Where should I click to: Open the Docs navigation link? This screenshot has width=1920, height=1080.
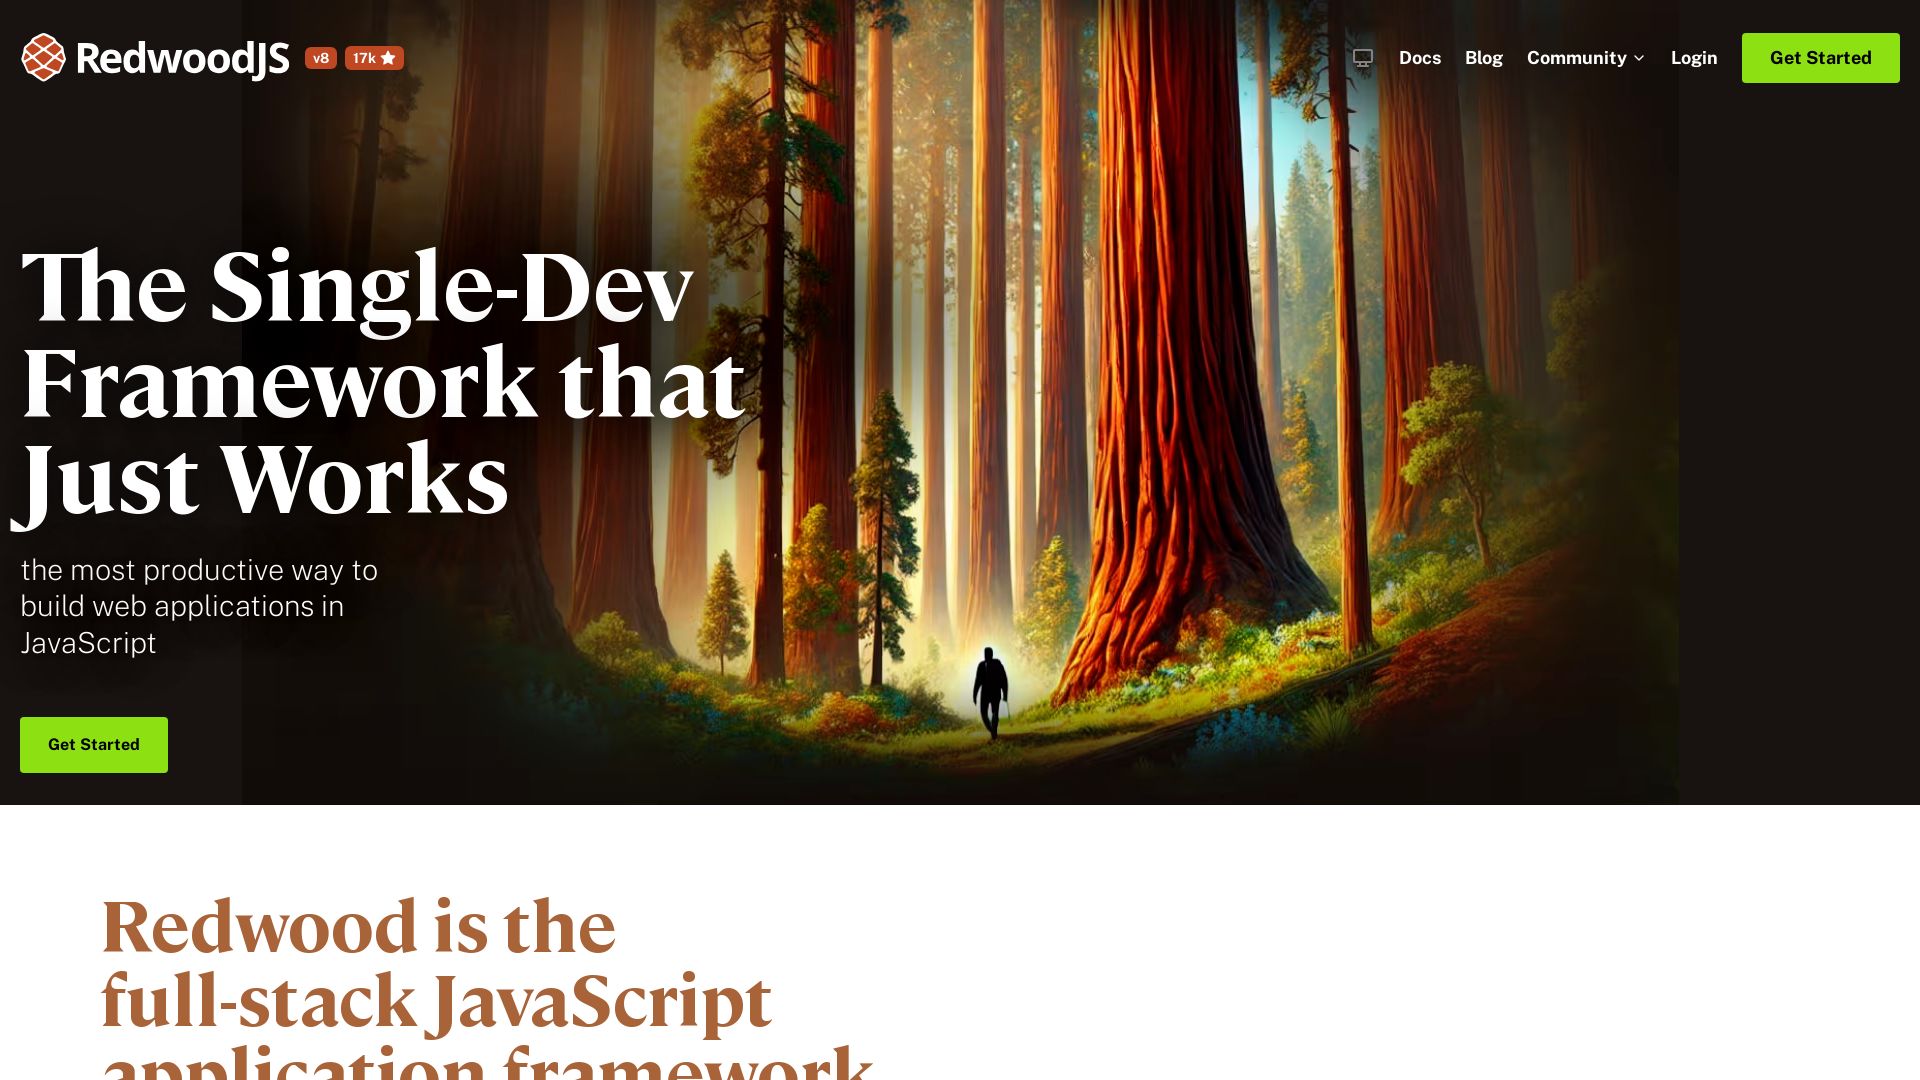point(1419,58)
